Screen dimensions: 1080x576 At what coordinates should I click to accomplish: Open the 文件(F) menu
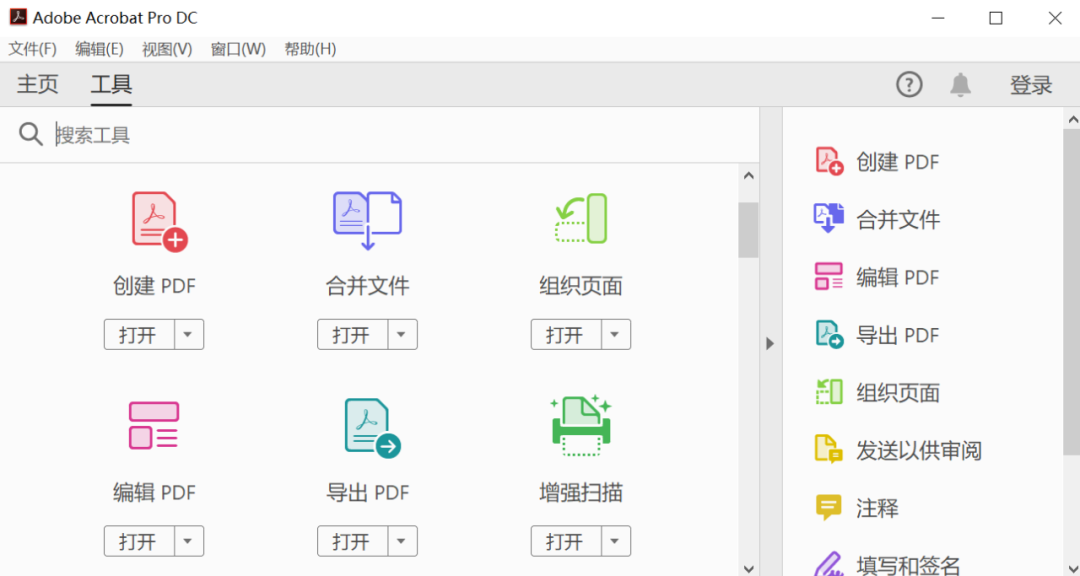coord(32,49)
